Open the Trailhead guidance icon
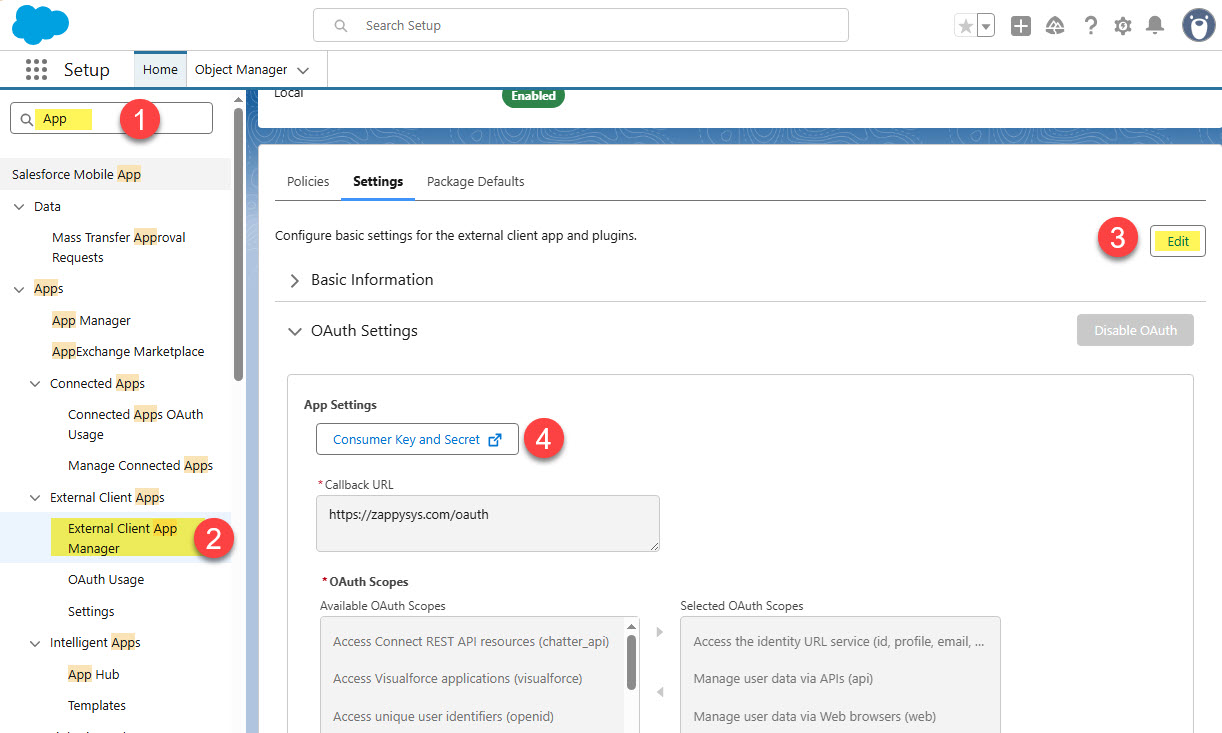Image resolution: width=1222 pixels, height=733 pixels. tap(1055, 26)
